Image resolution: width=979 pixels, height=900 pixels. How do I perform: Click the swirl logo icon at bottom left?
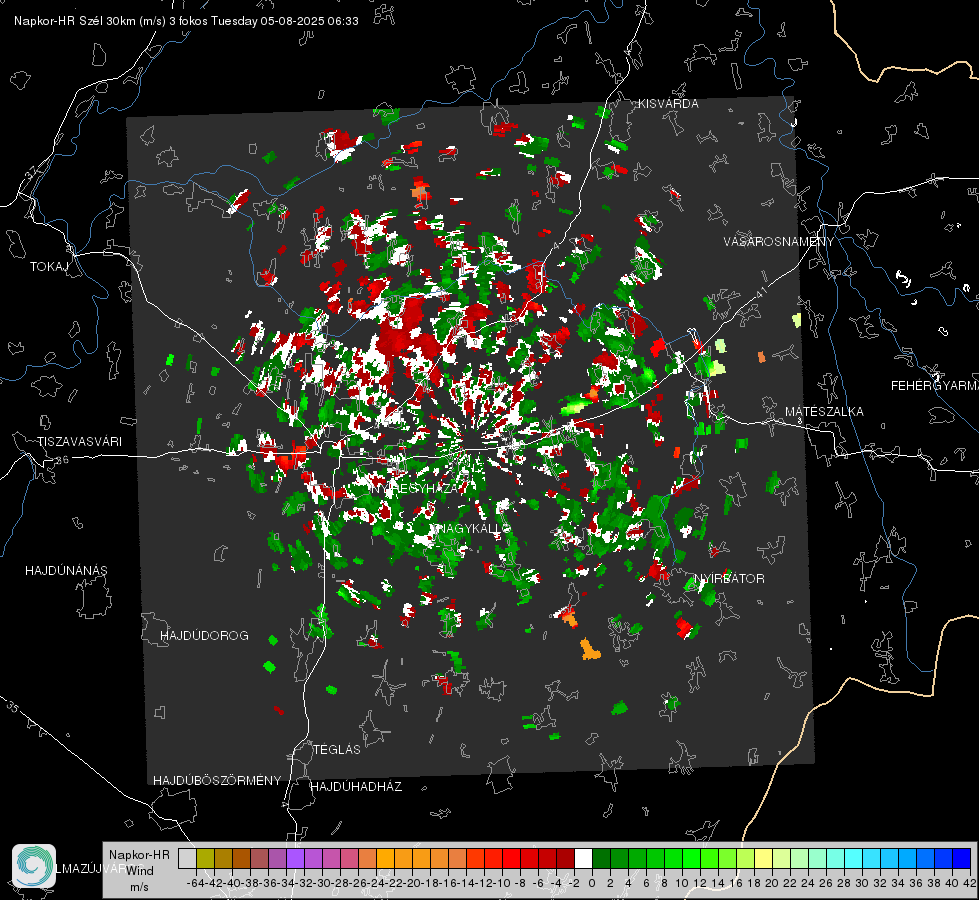click(34, 866)
